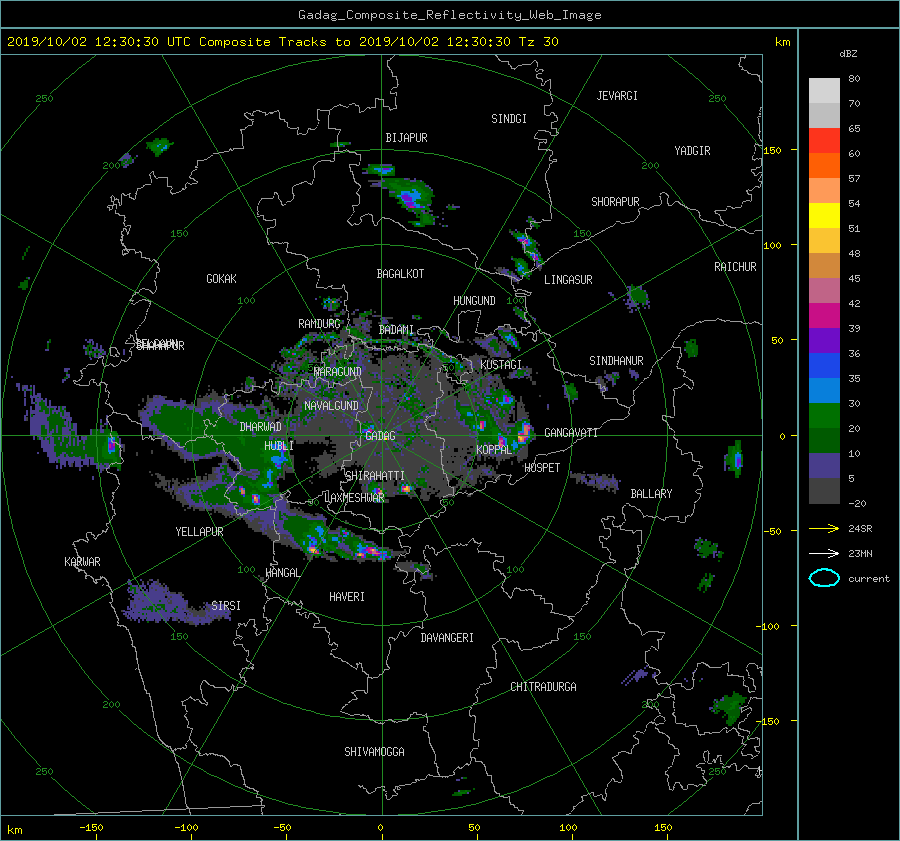Click the RAMDURG city label
900x841 pixels.
pos(319,324)
